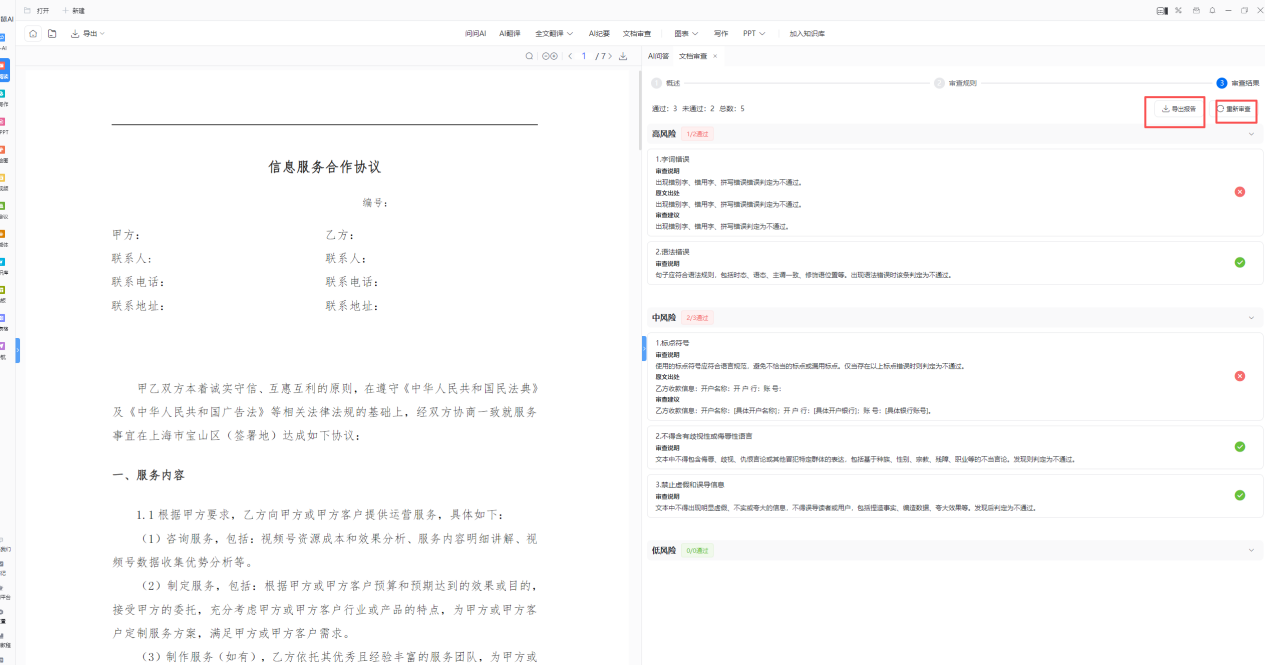Image resolution: width=1265 pixels, height=665 pixels.
Task: Click the search icon above the document
Action: pyautogui.click(x=530, y=56)
